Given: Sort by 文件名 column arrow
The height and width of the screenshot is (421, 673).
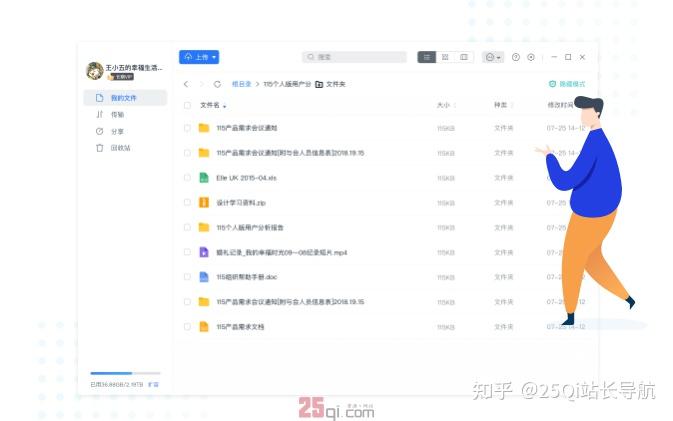Looking at the screenshot, I should [x=225, y=105].
